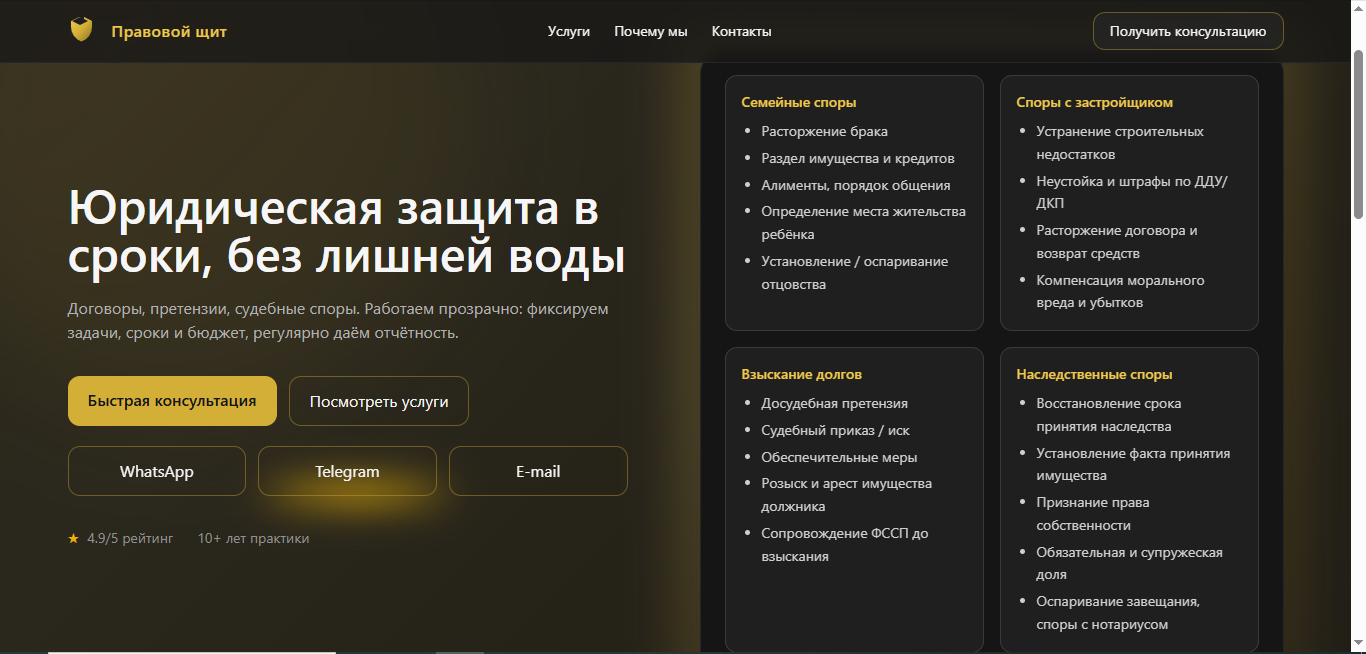Select Обязательная и супружеская доля item
The height and width of the screenshot is (654, 1366).
[1129, 563]
